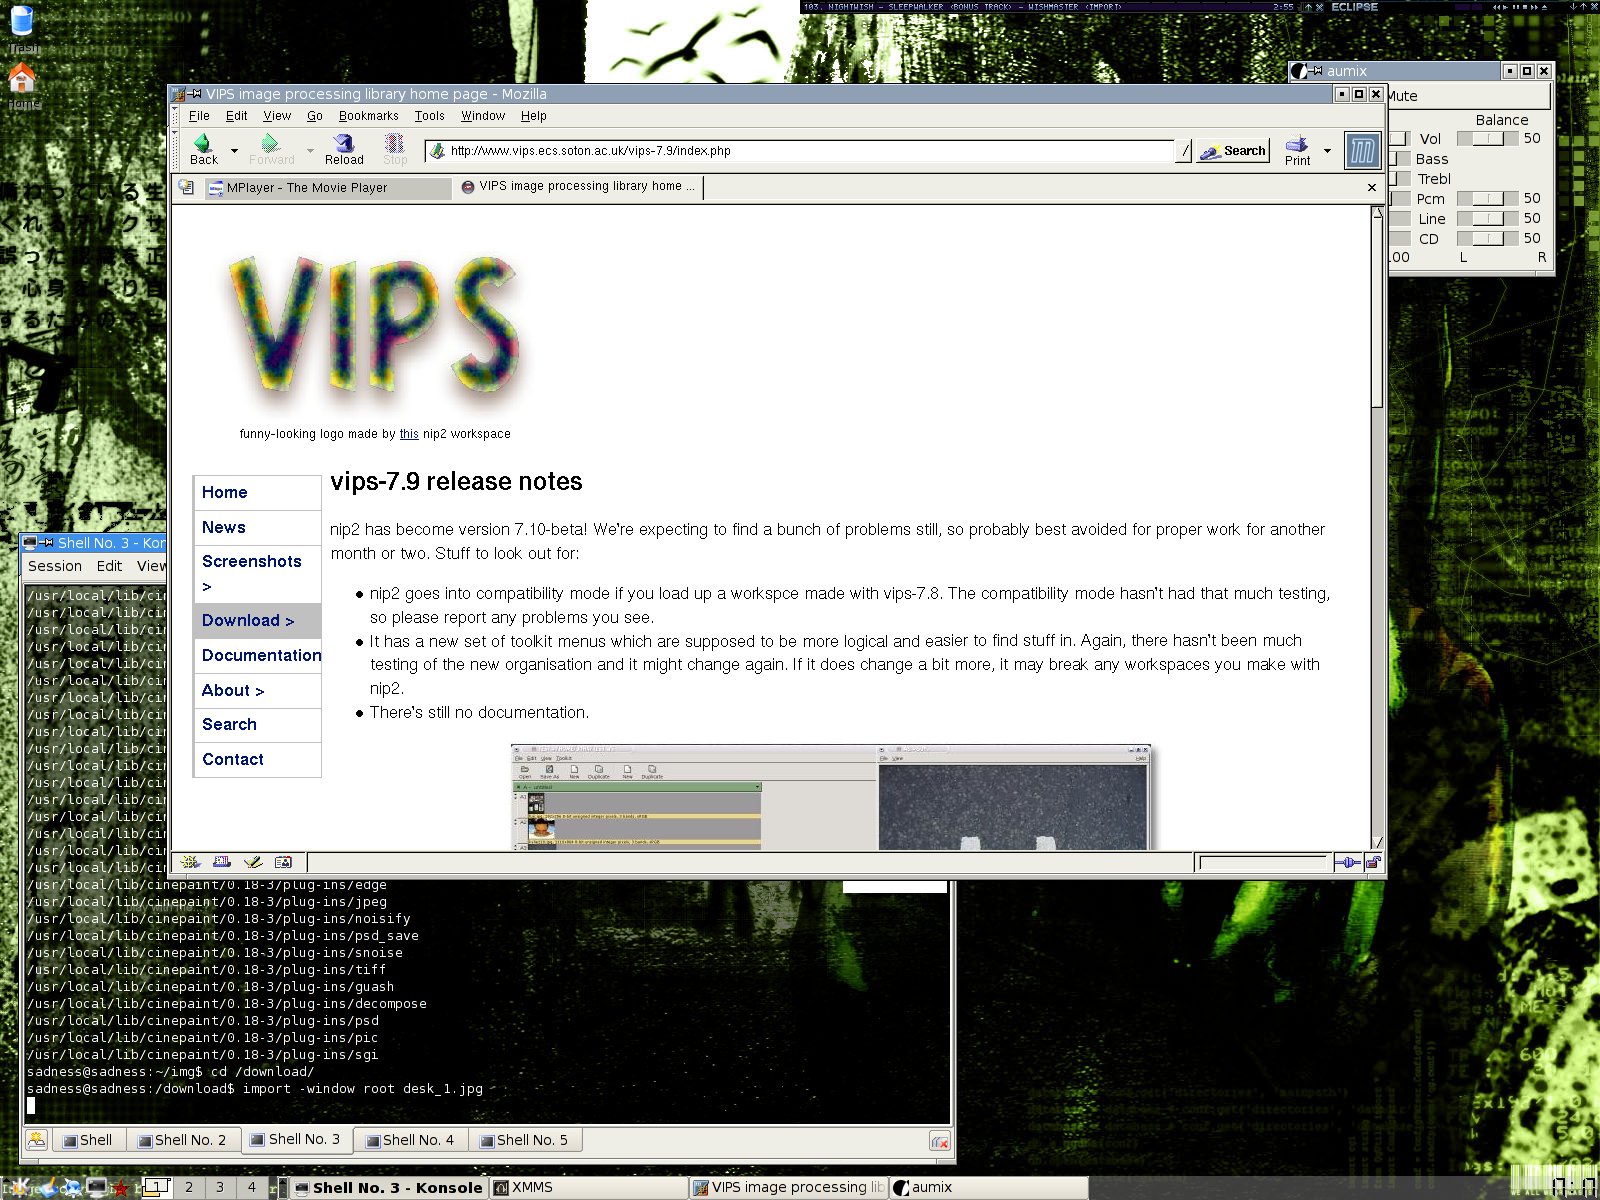This screenshot has width=1600, height=1200.
Task: Click the Reload toolbar icon
Action: (x=344, y=149)
